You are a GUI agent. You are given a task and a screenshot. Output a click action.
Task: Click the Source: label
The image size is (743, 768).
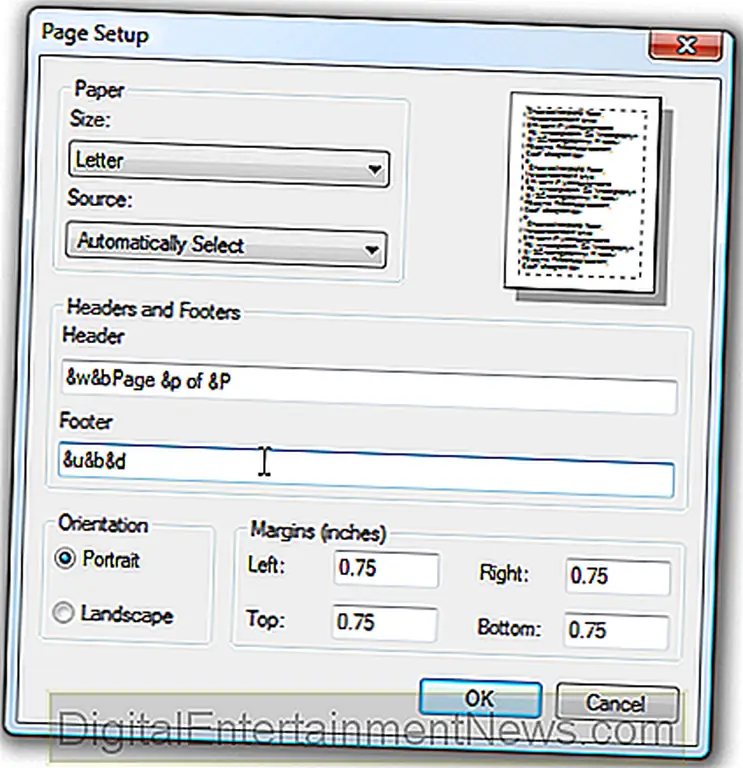click(100, 198)
